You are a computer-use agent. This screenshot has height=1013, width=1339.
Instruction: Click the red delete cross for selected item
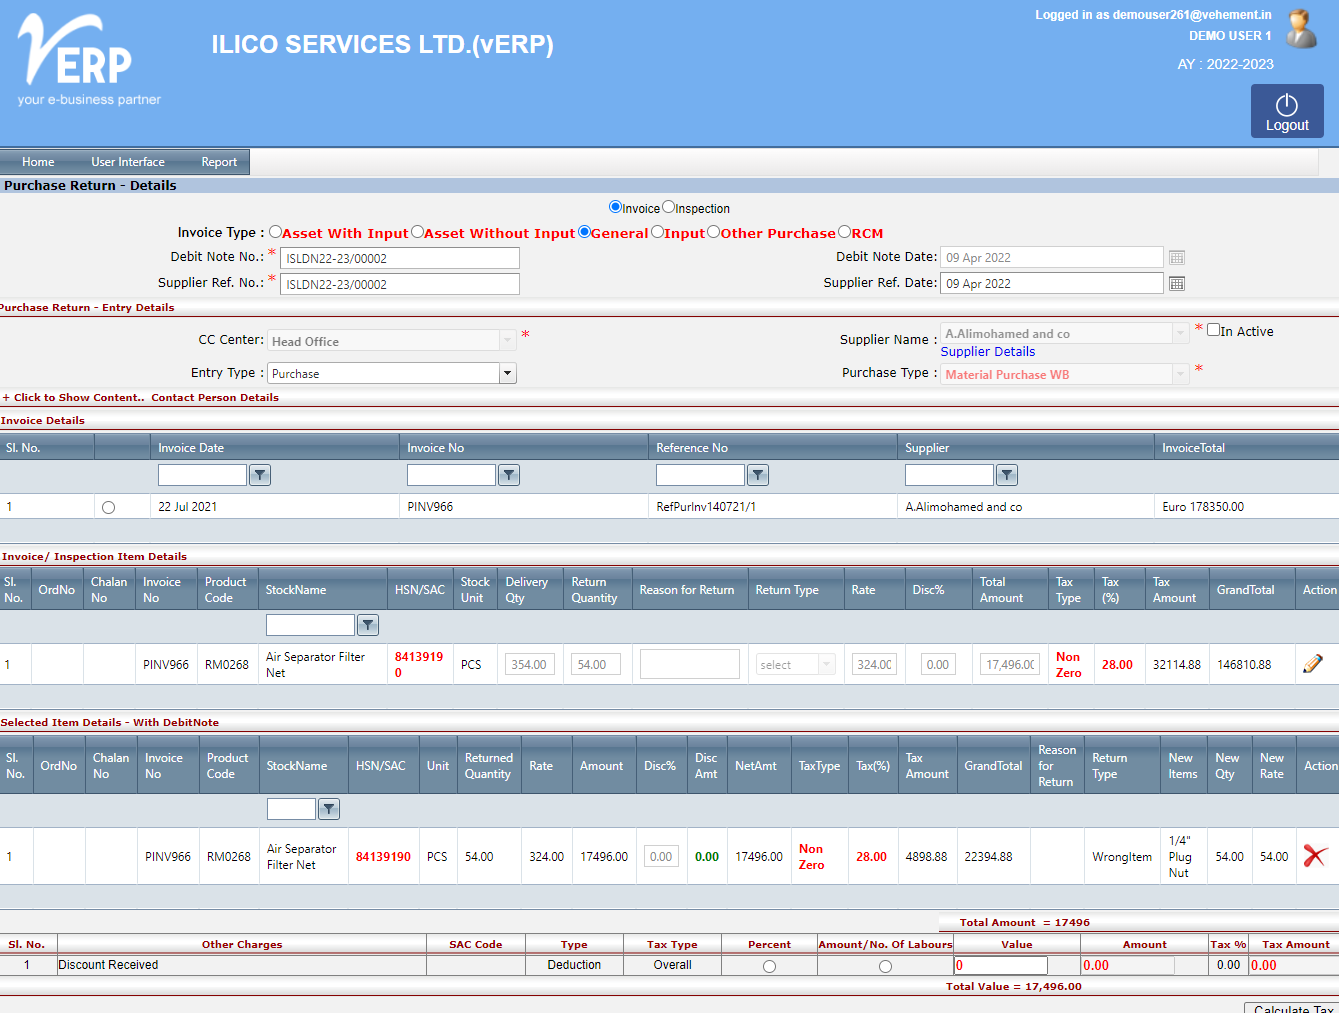(1315, 856)
